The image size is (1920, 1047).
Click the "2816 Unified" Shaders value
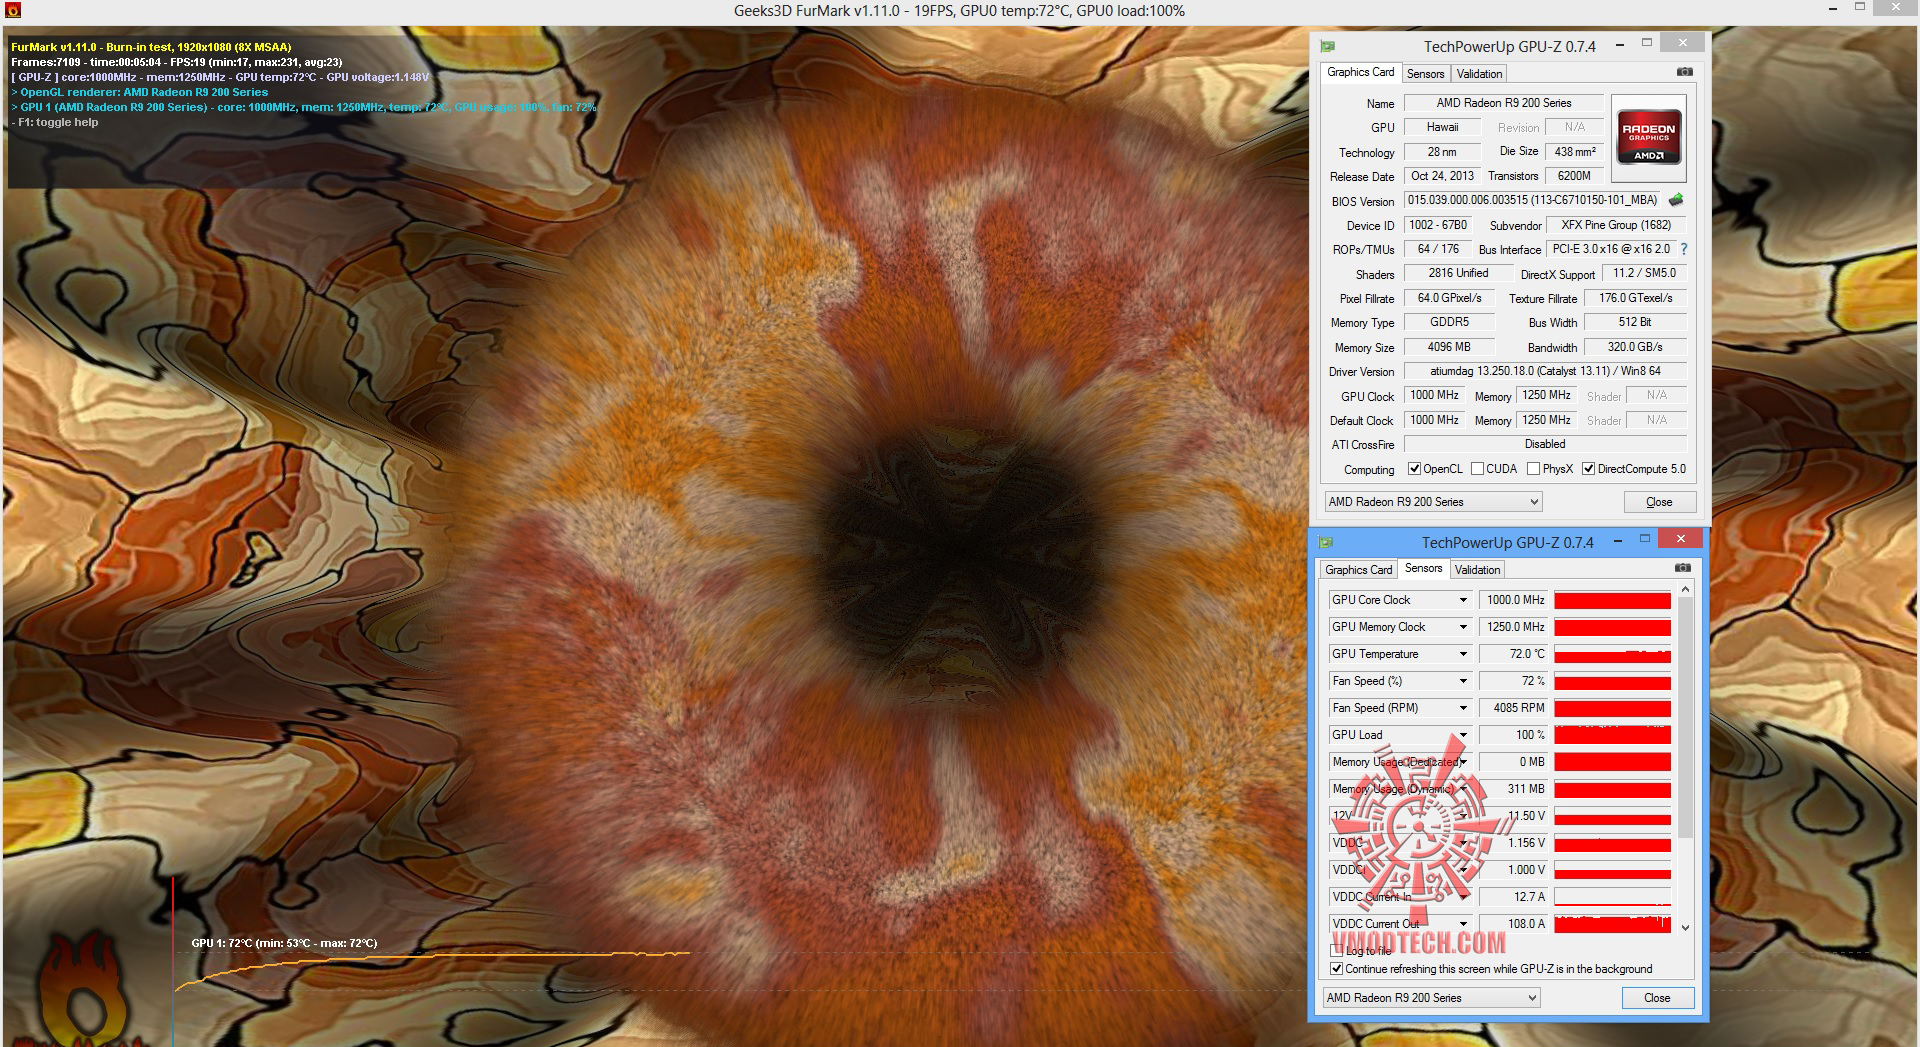[x=1458, y=273]
